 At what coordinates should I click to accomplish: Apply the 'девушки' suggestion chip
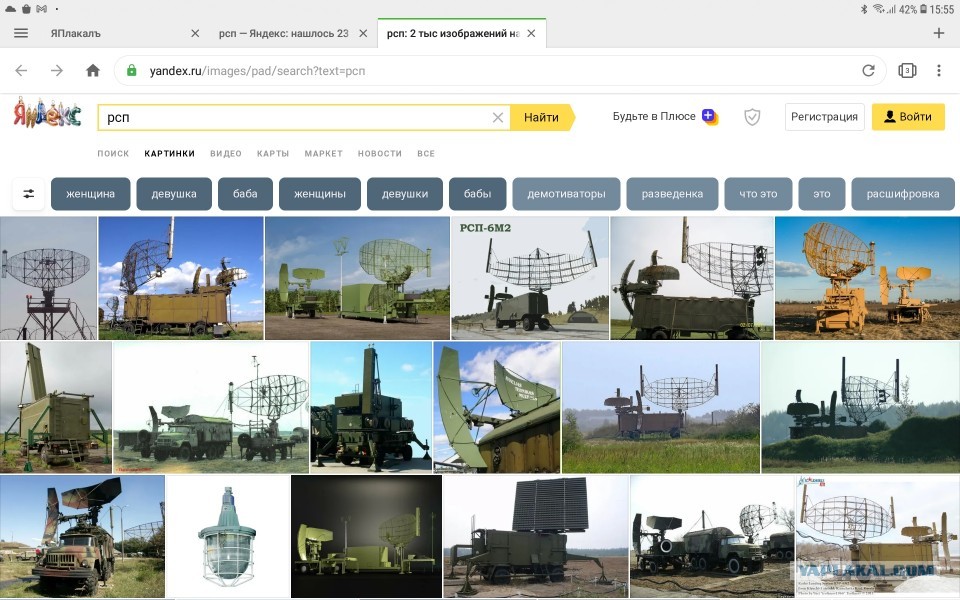click(x=405, y=194)
